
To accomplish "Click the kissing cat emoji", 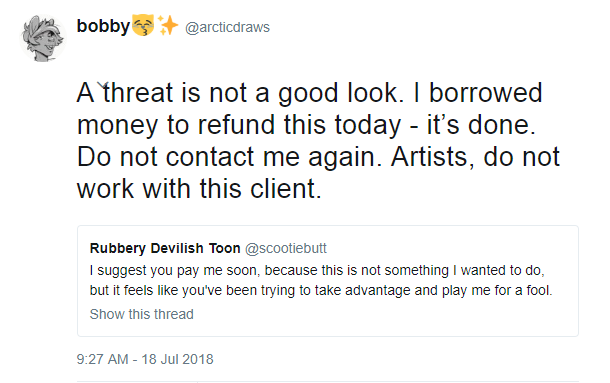I will pyautogui.click(x=143, y=26).
